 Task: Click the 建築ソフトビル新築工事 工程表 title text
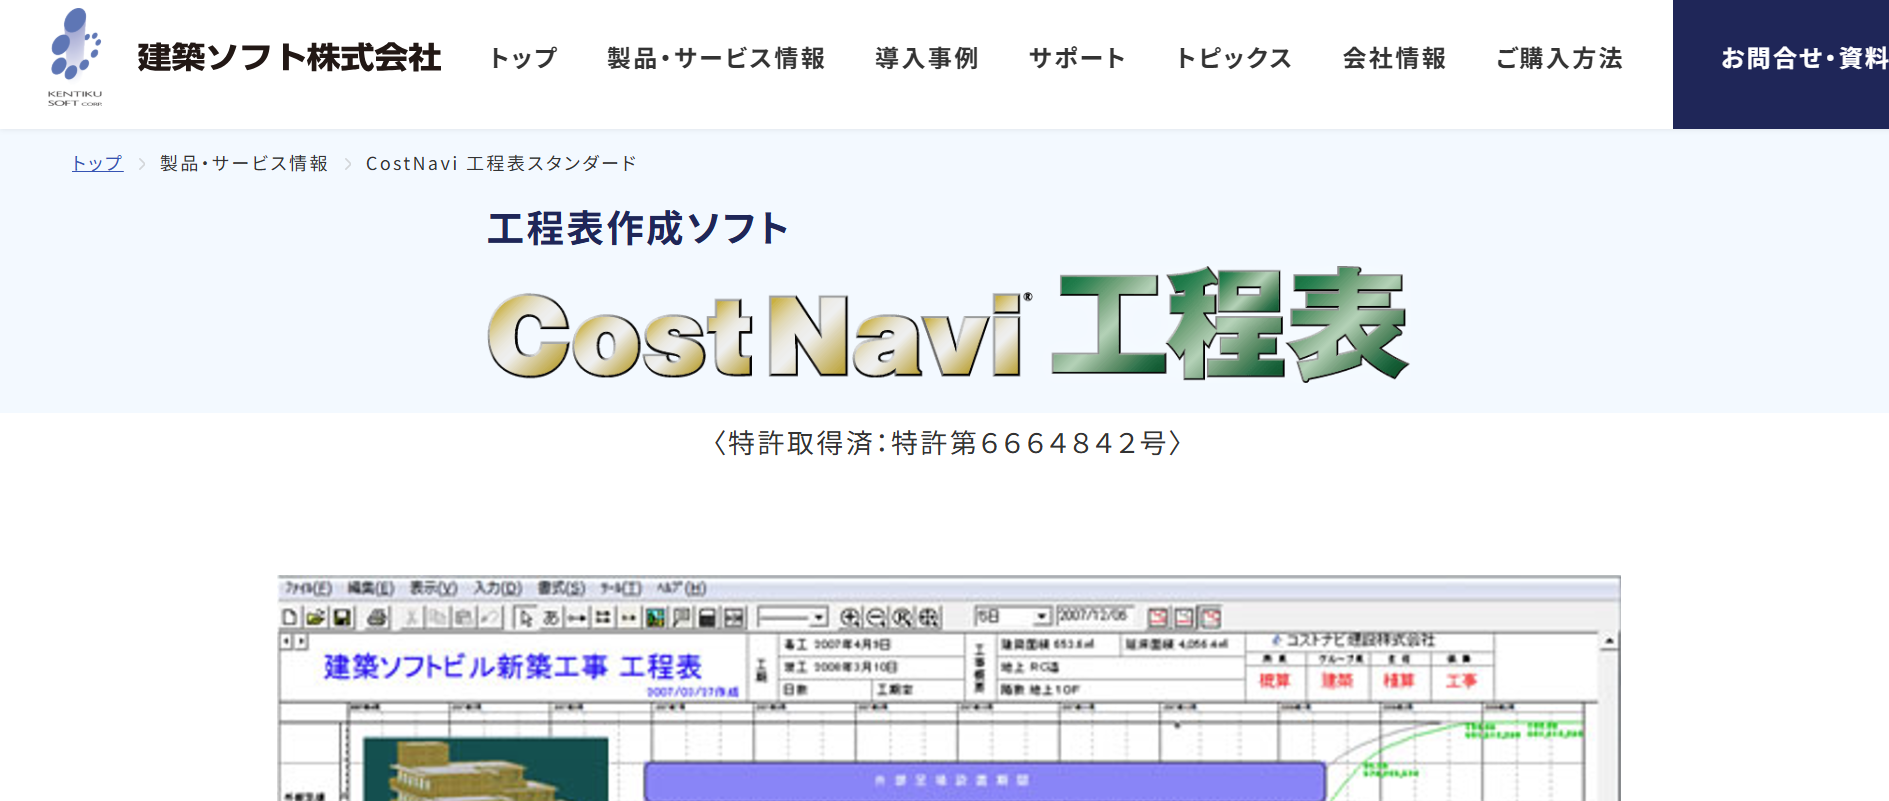coord(513,666)
